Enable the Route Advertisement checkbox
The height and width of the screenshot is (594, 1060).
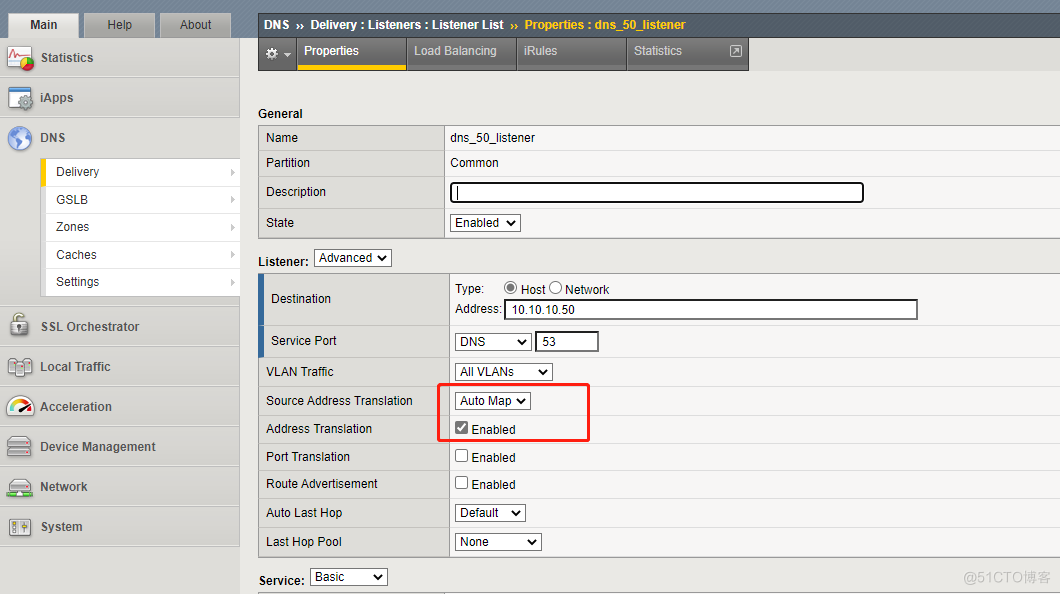pos(462,483)
